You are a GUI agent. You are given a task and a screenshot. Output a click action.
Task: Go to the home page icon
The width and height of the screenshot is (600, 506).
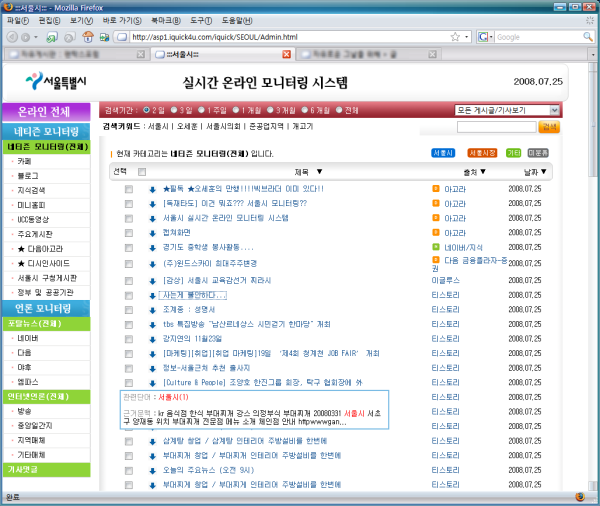(x=88, y=37)
